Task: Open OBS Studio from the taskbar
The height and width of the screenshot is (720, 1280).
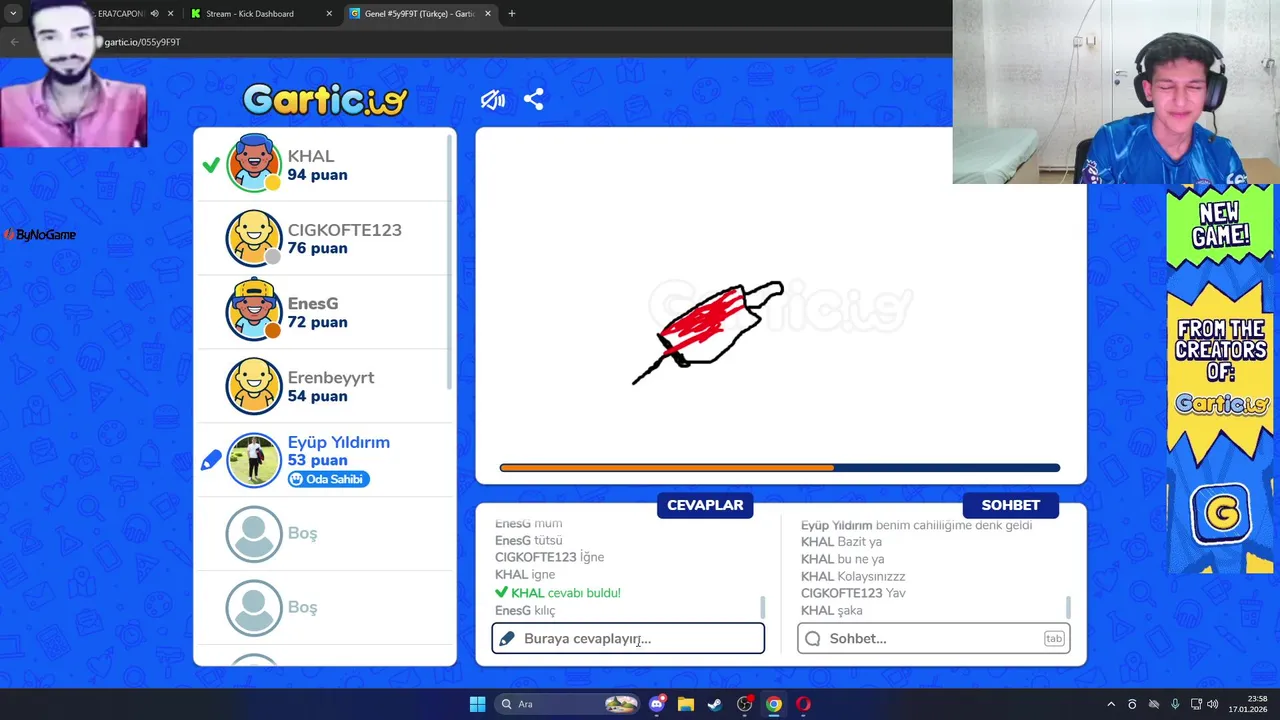Action: tap(745, 704)
